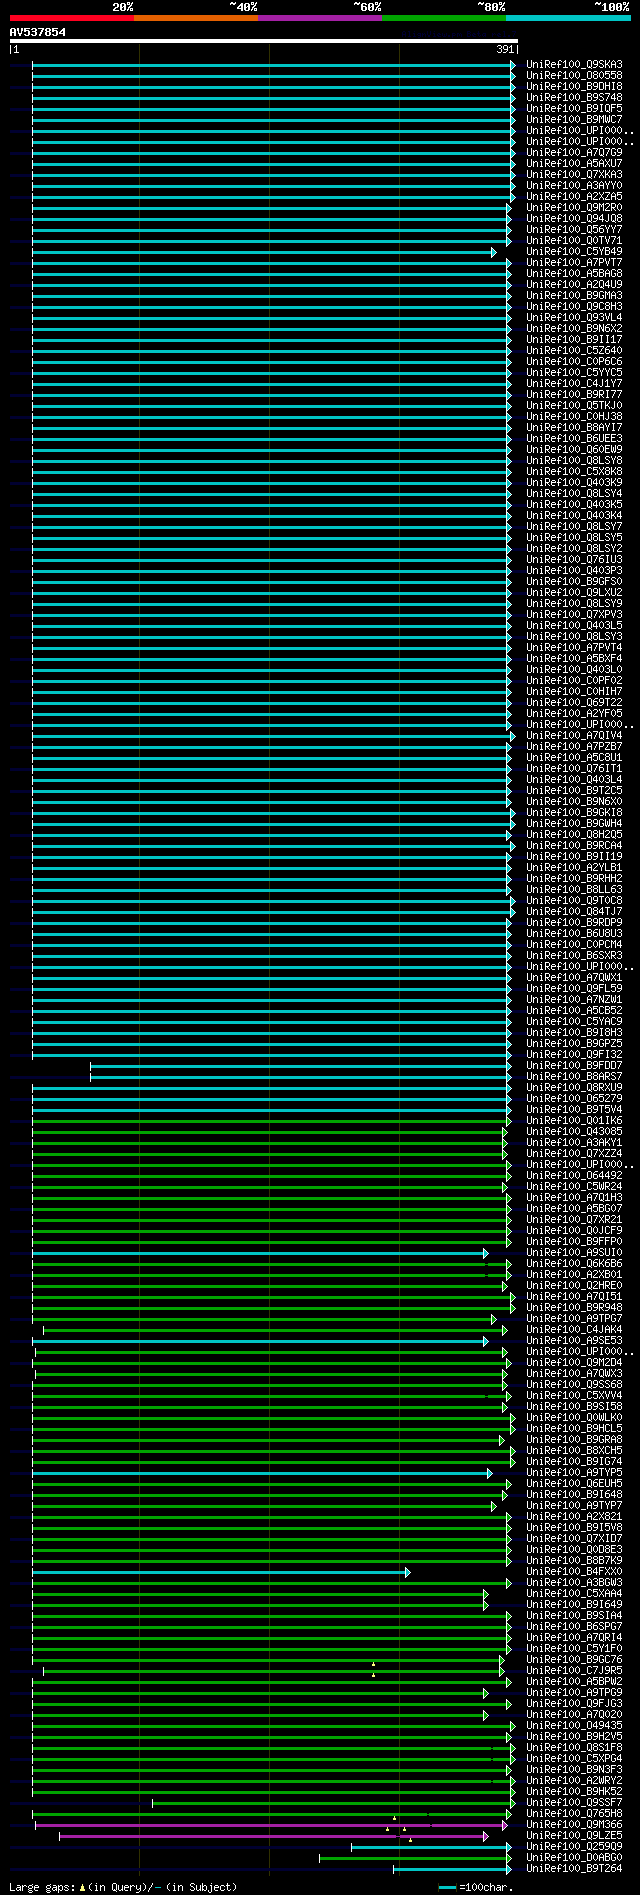Click the green ~80% identity legend bar
The width and height of the screenshot is (640, 1895).
[444, 17]
